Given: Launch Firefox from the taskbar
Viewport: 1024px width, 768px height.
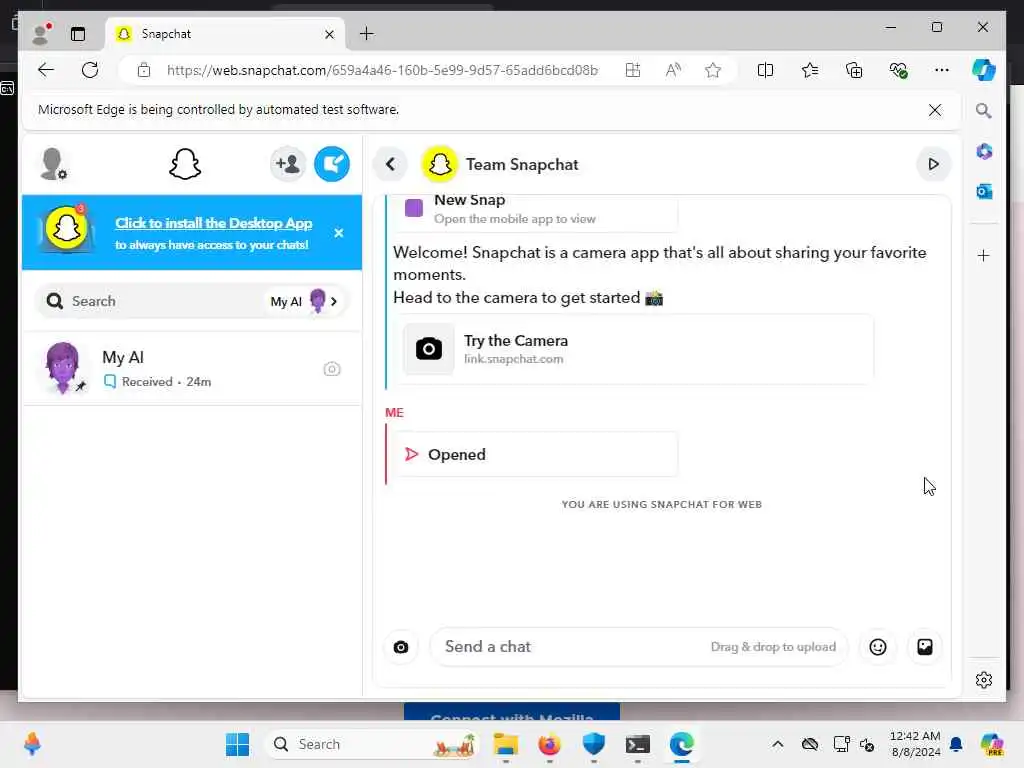Looking at the screenshot, I should 549,744.
